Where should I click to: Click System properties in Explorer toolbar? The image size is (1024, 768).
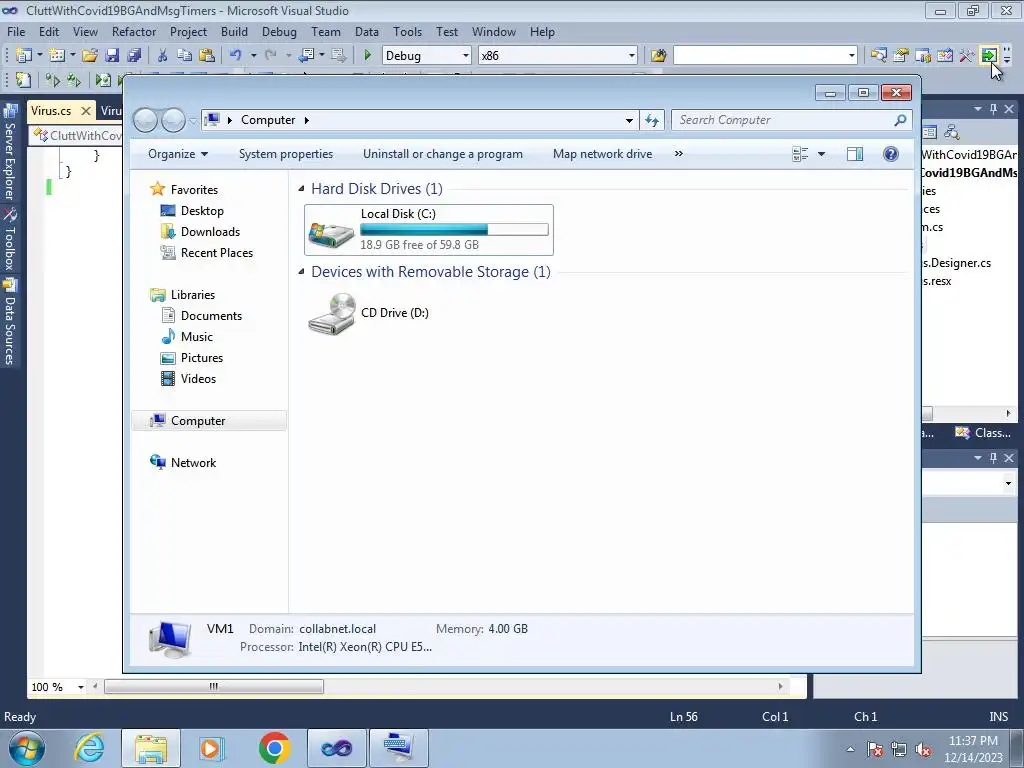point(285,154)
